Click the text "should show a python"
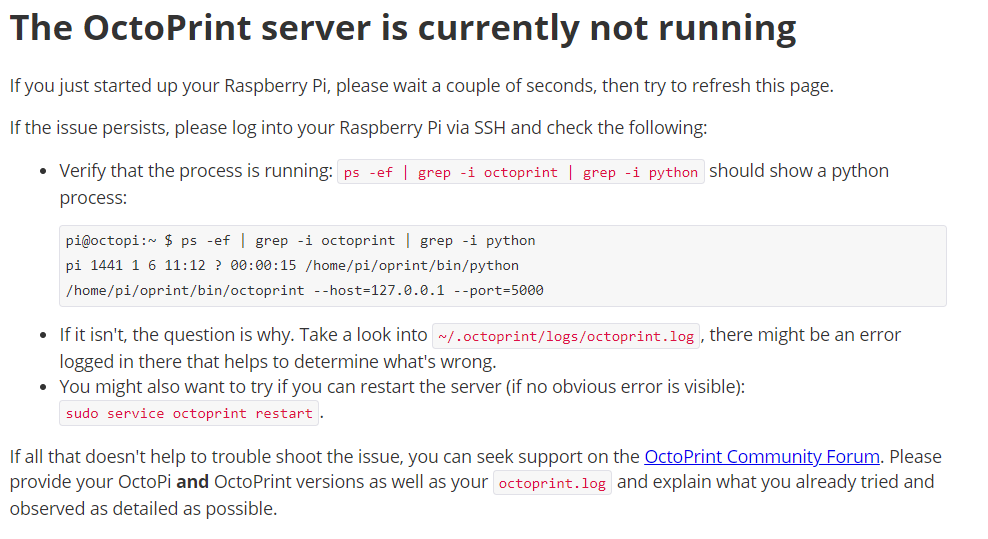The width and height of the screenshot is (988, 539). point(799,171)
